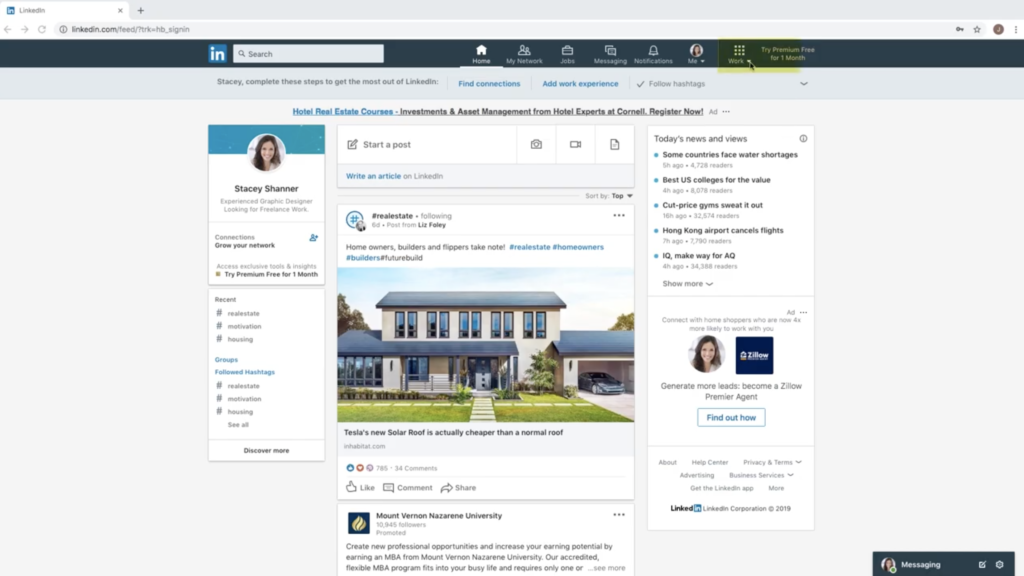This screenshot has height=576, width=1024.
Task: Toggle Follow hashtags step
Action: click(x=671, y=84)
